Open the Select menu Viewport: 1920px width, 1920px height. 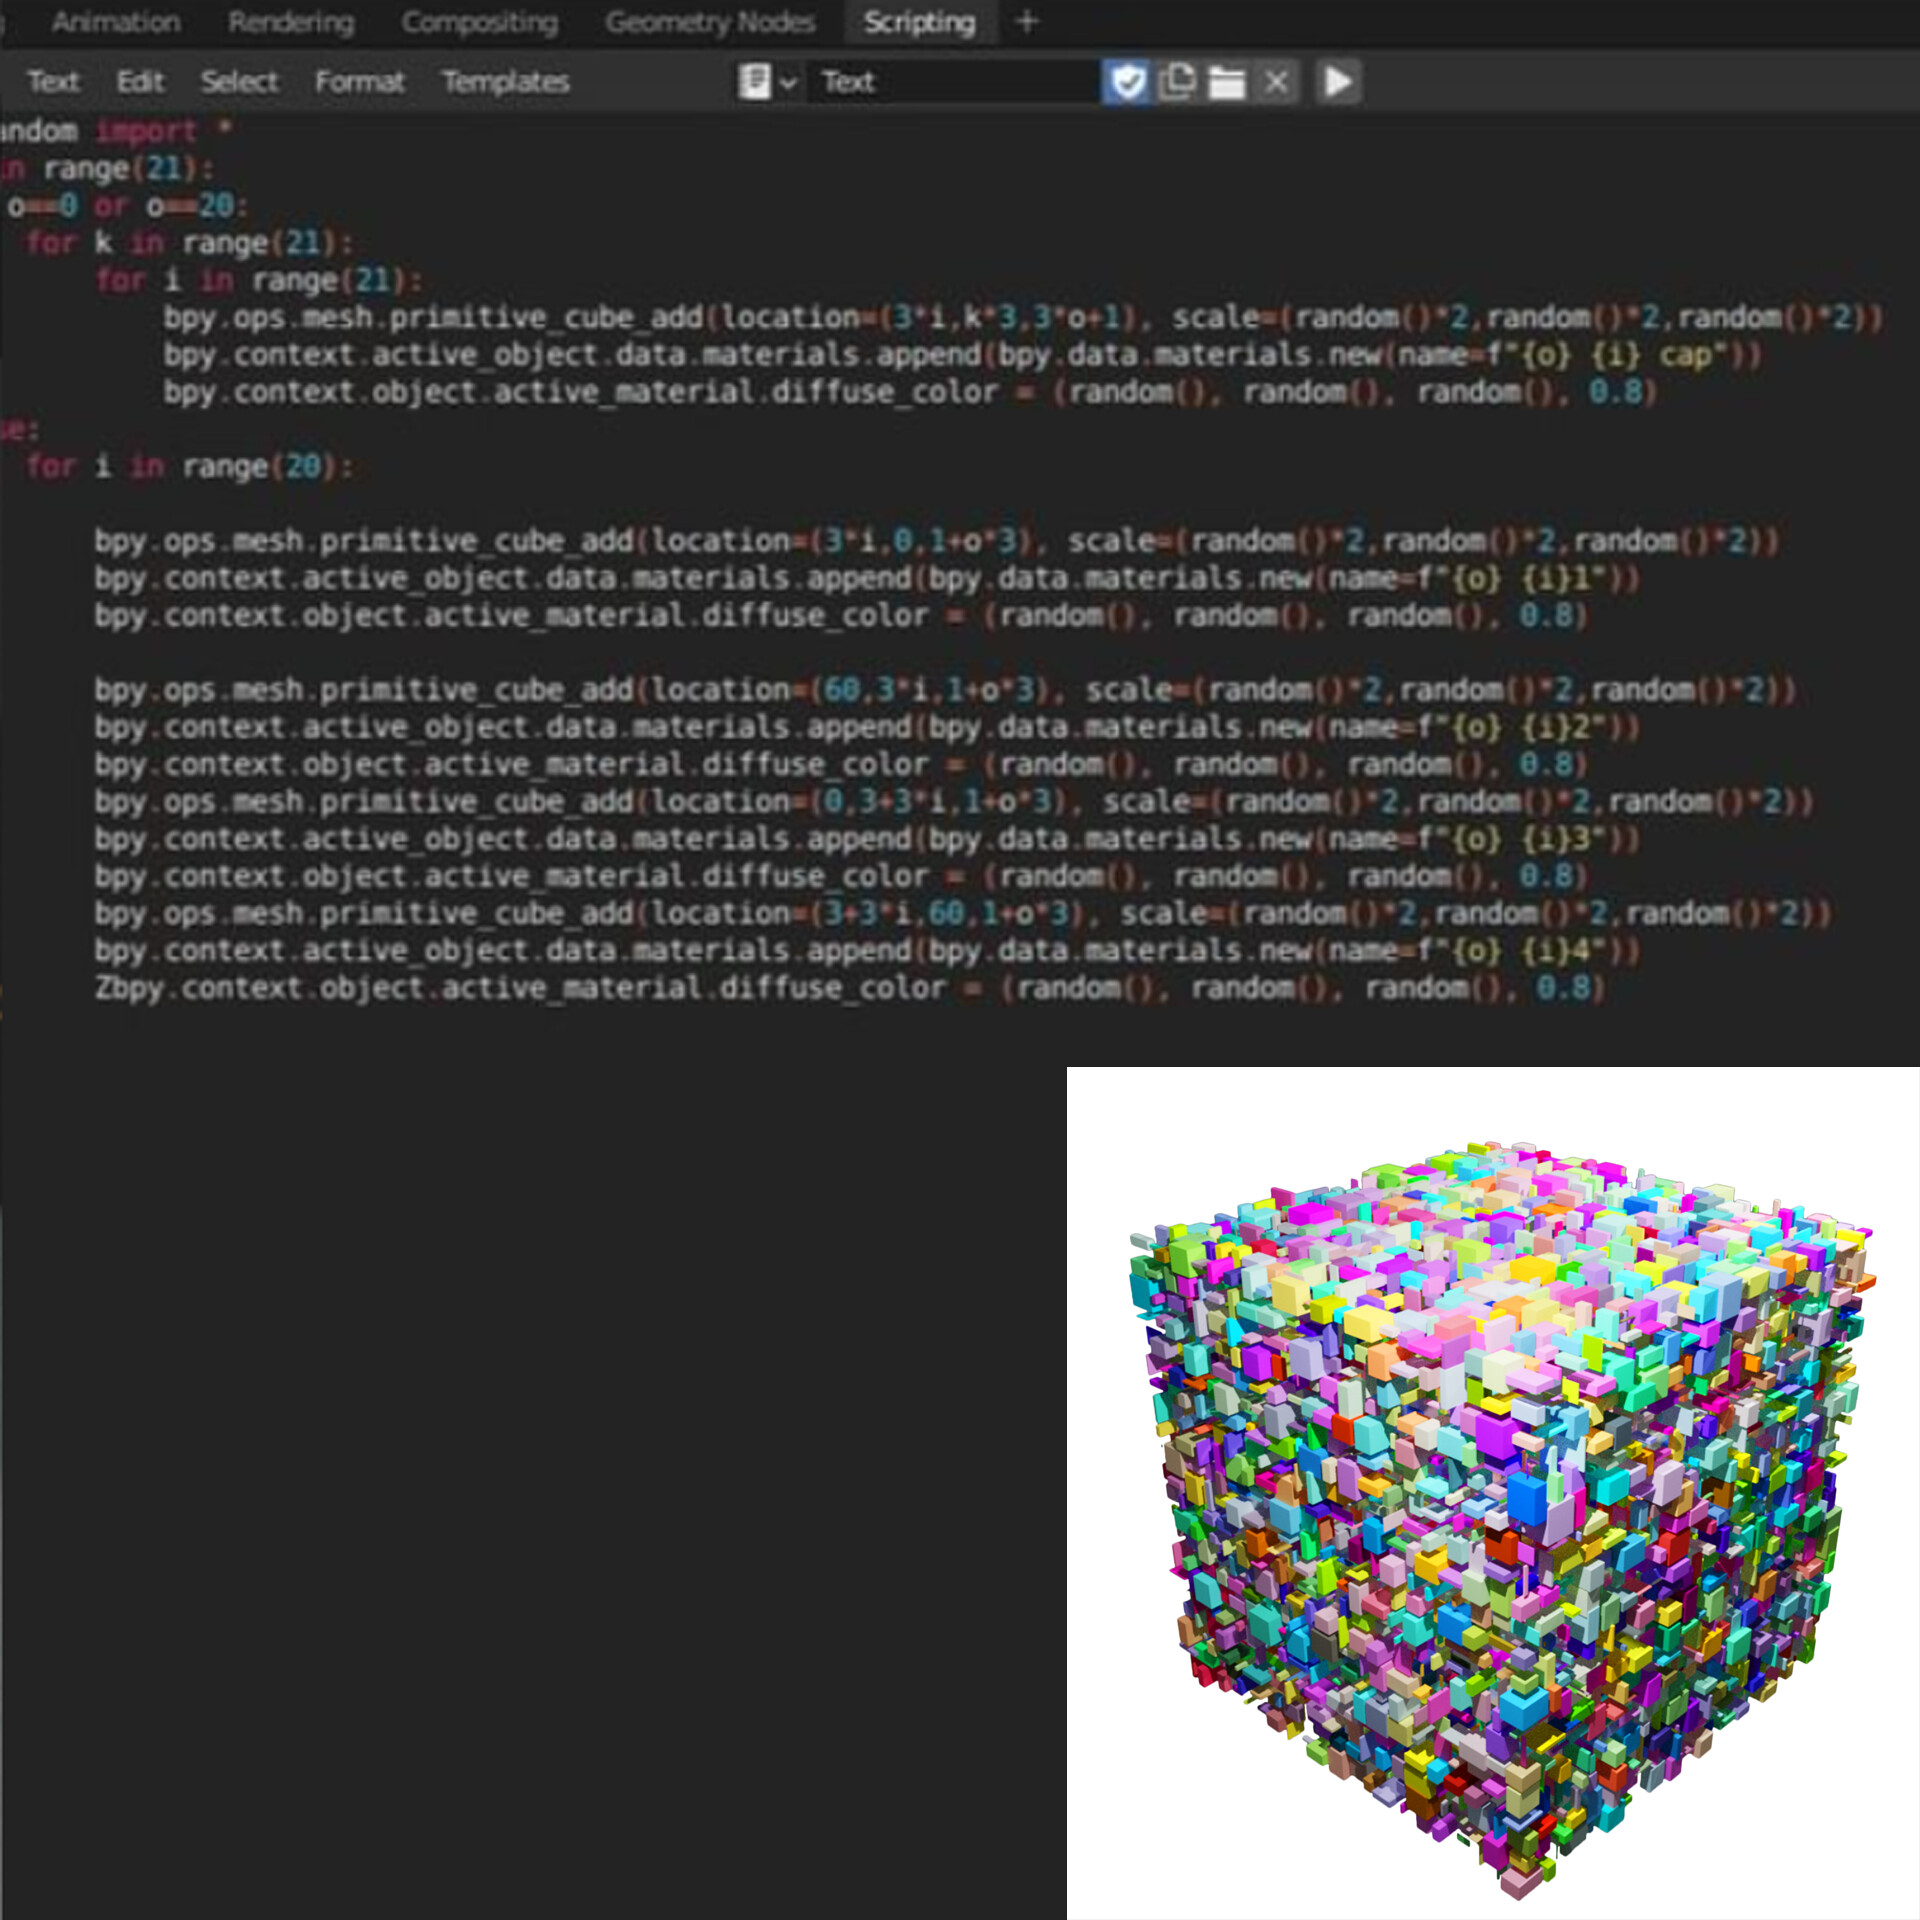[239, 81]
